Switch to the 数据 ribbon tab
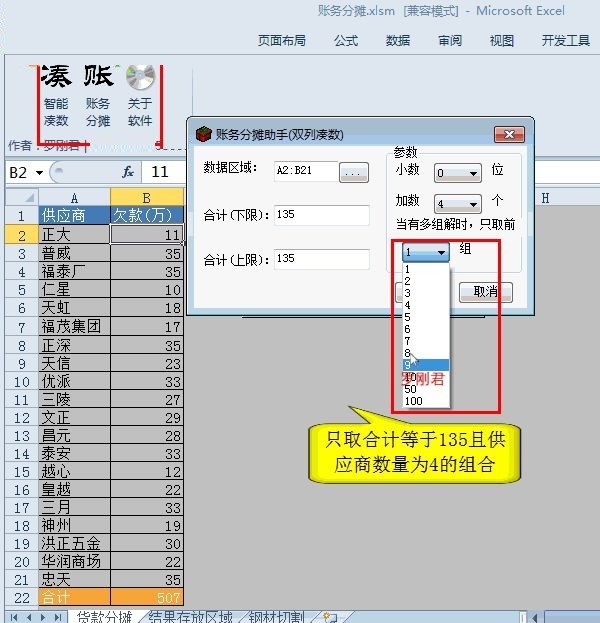The height and width of the screenshot is (623, 600). point(398,41)
